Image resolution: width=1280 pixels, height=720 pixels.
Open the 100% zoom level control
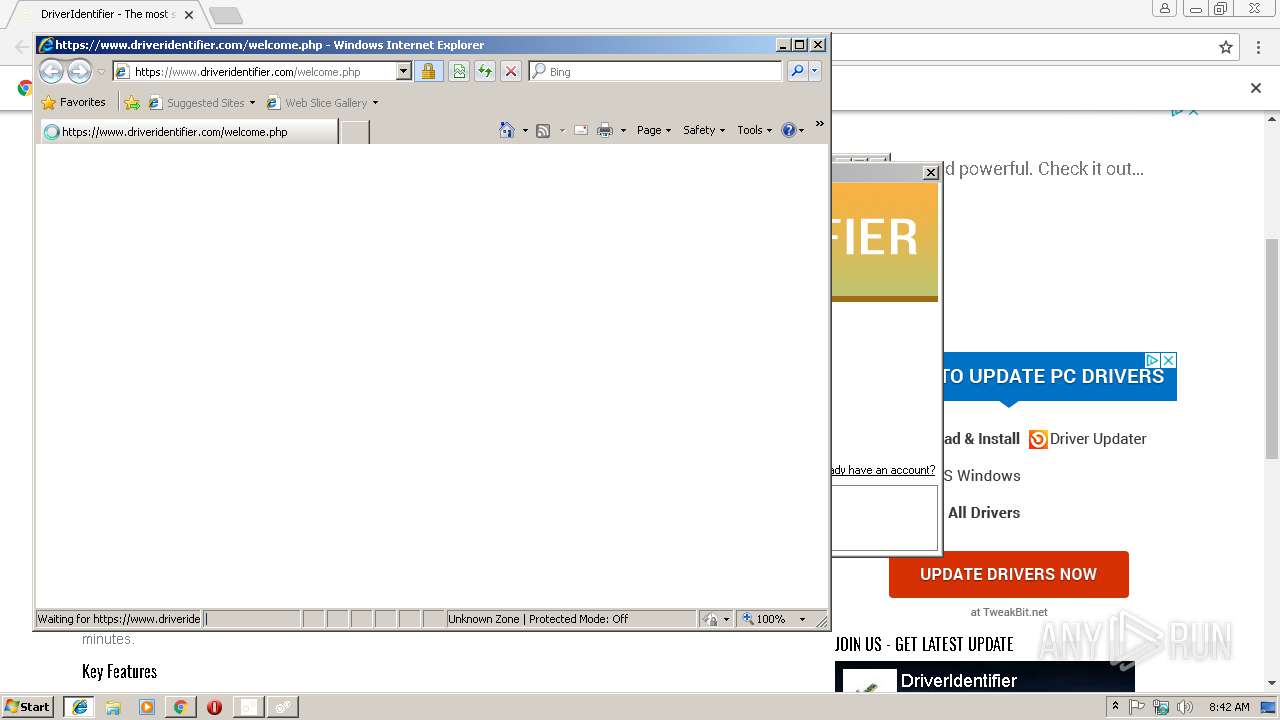[764, 619]
